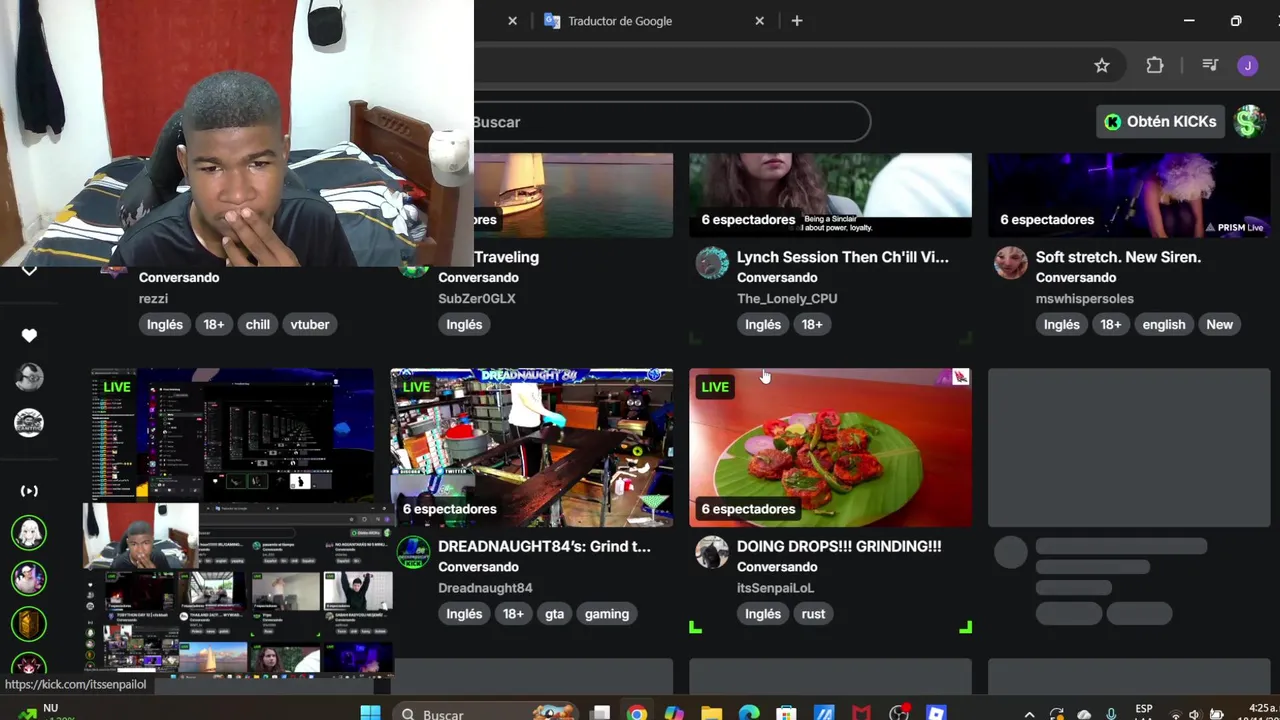Open the Kick user avatar menu

click(x=1250, y=122)
